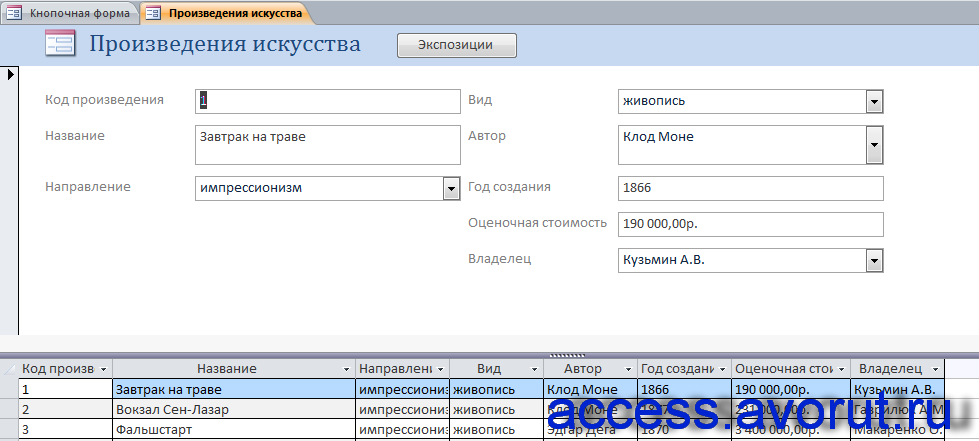Screen dimensions: 979x441
Task: Click the code cell with value 2
Action: point(66,410)
